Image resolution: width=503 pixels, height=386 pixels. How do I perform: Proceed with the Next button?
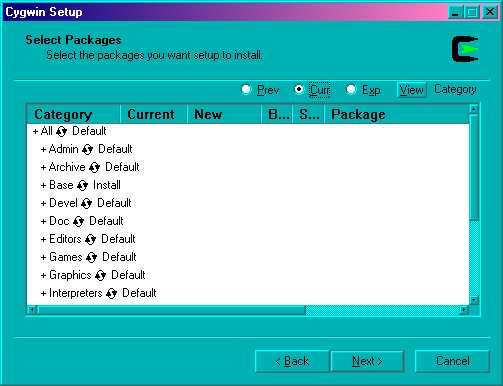point(367,361)
